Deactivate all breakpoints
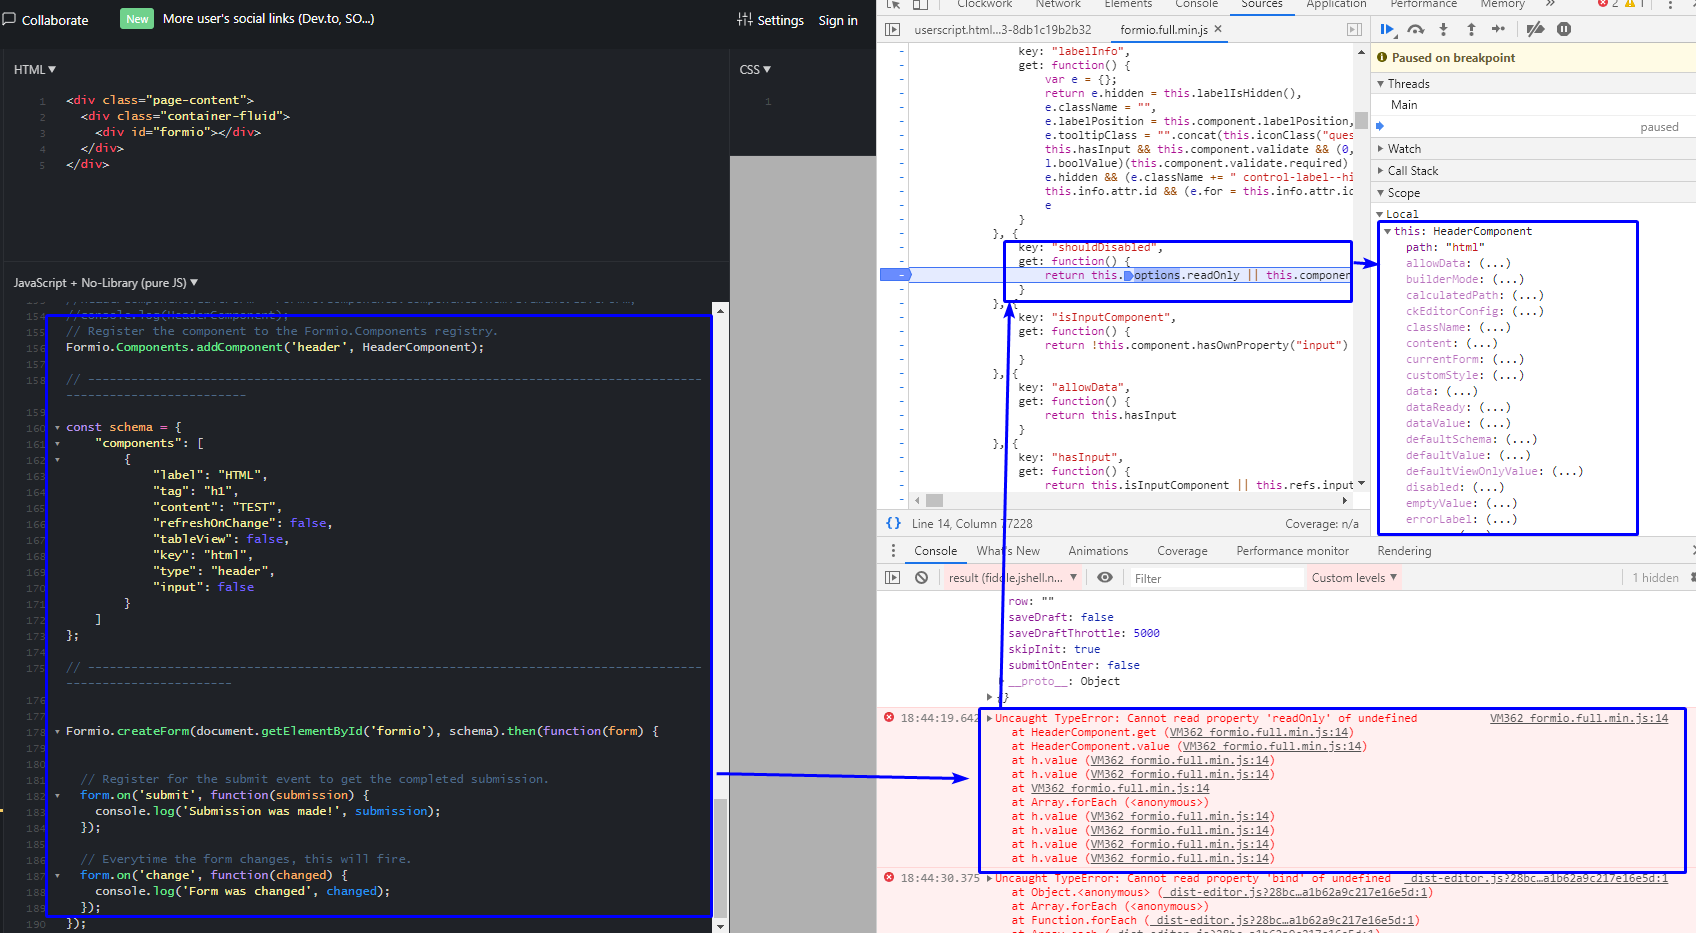 click(x=1536, y=29)
